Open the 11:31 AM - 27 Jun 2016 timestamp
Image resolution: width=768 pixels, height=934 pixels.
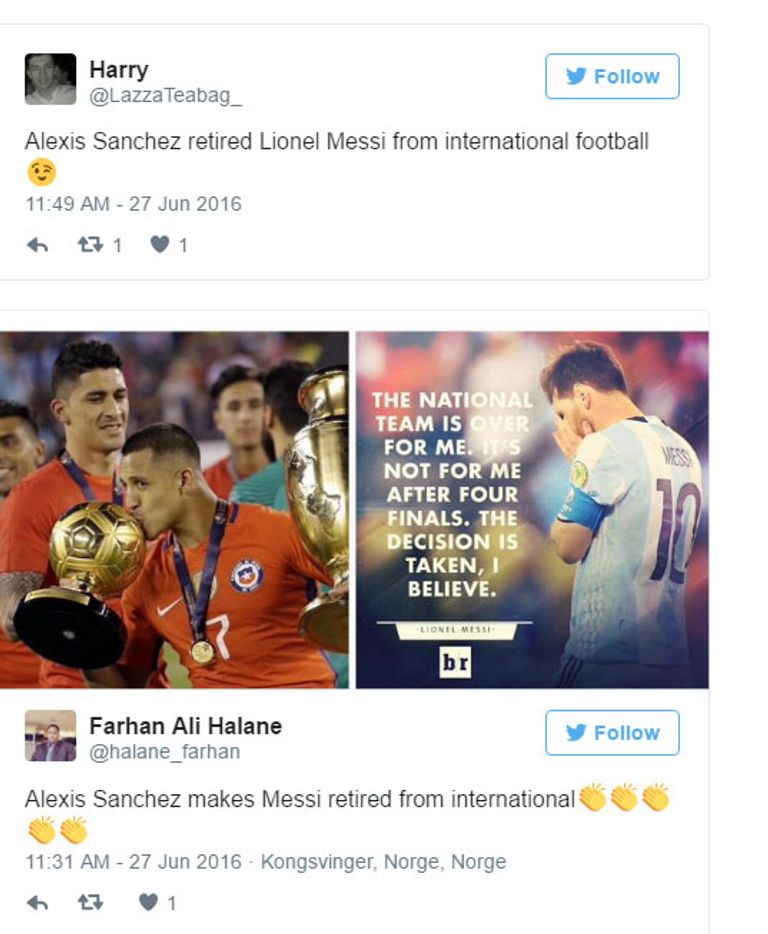click(133, 861)
